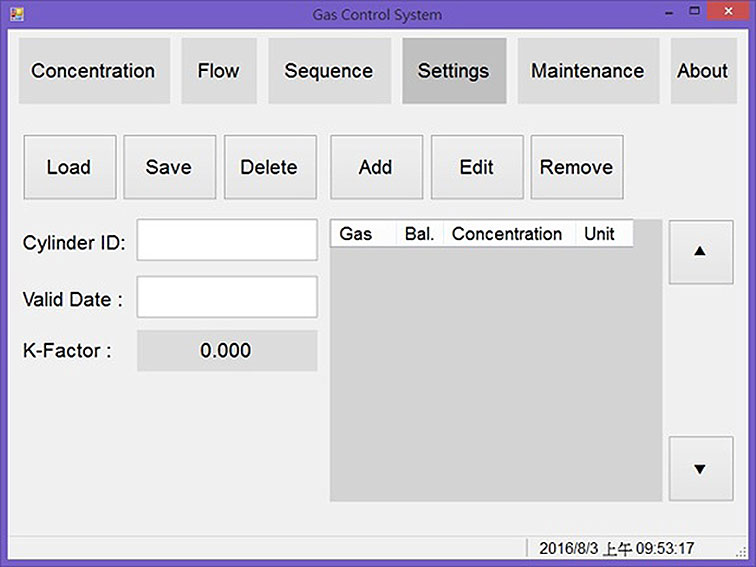Image resolution: width=756 pixels, height=567 pixels.
Task: Minimize the Gas Control System window
Action: tap(667, 12)
